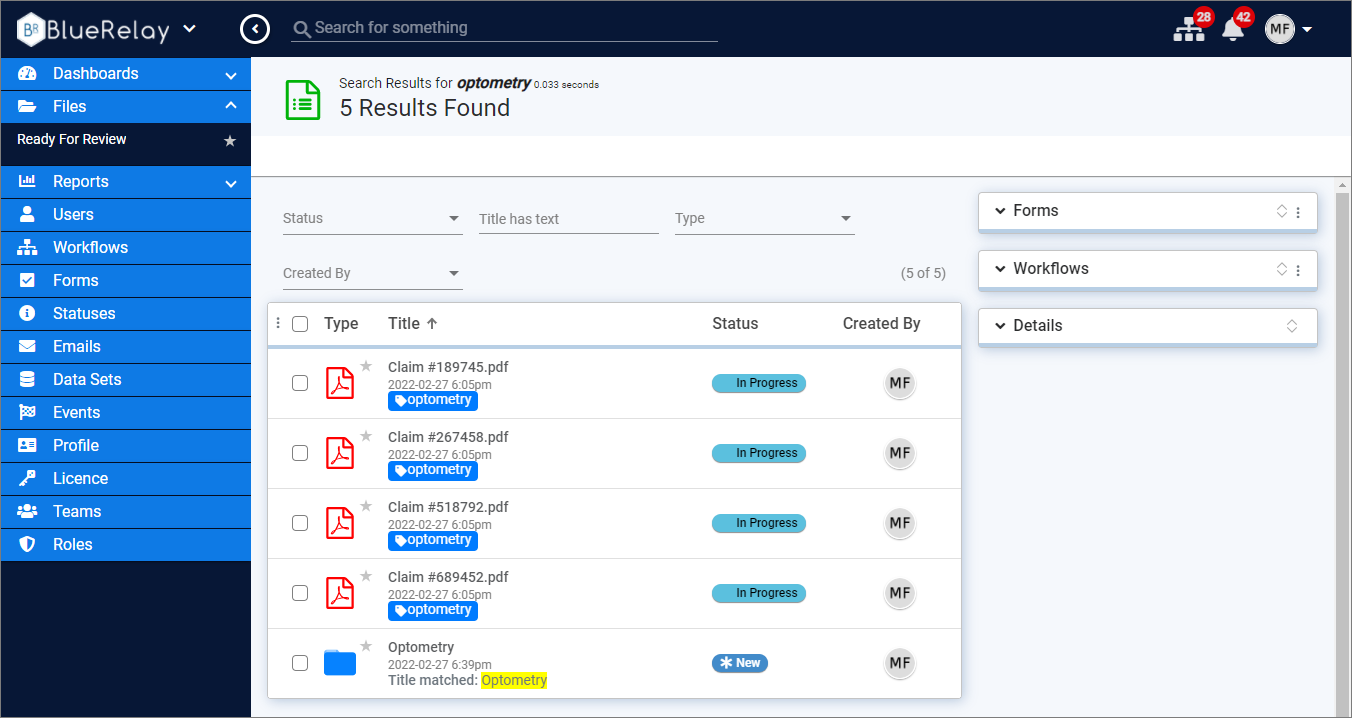Click the BlueRelay logo icon
The width and height of the screenshot is (1352, 718).
[x=32, y=29]
